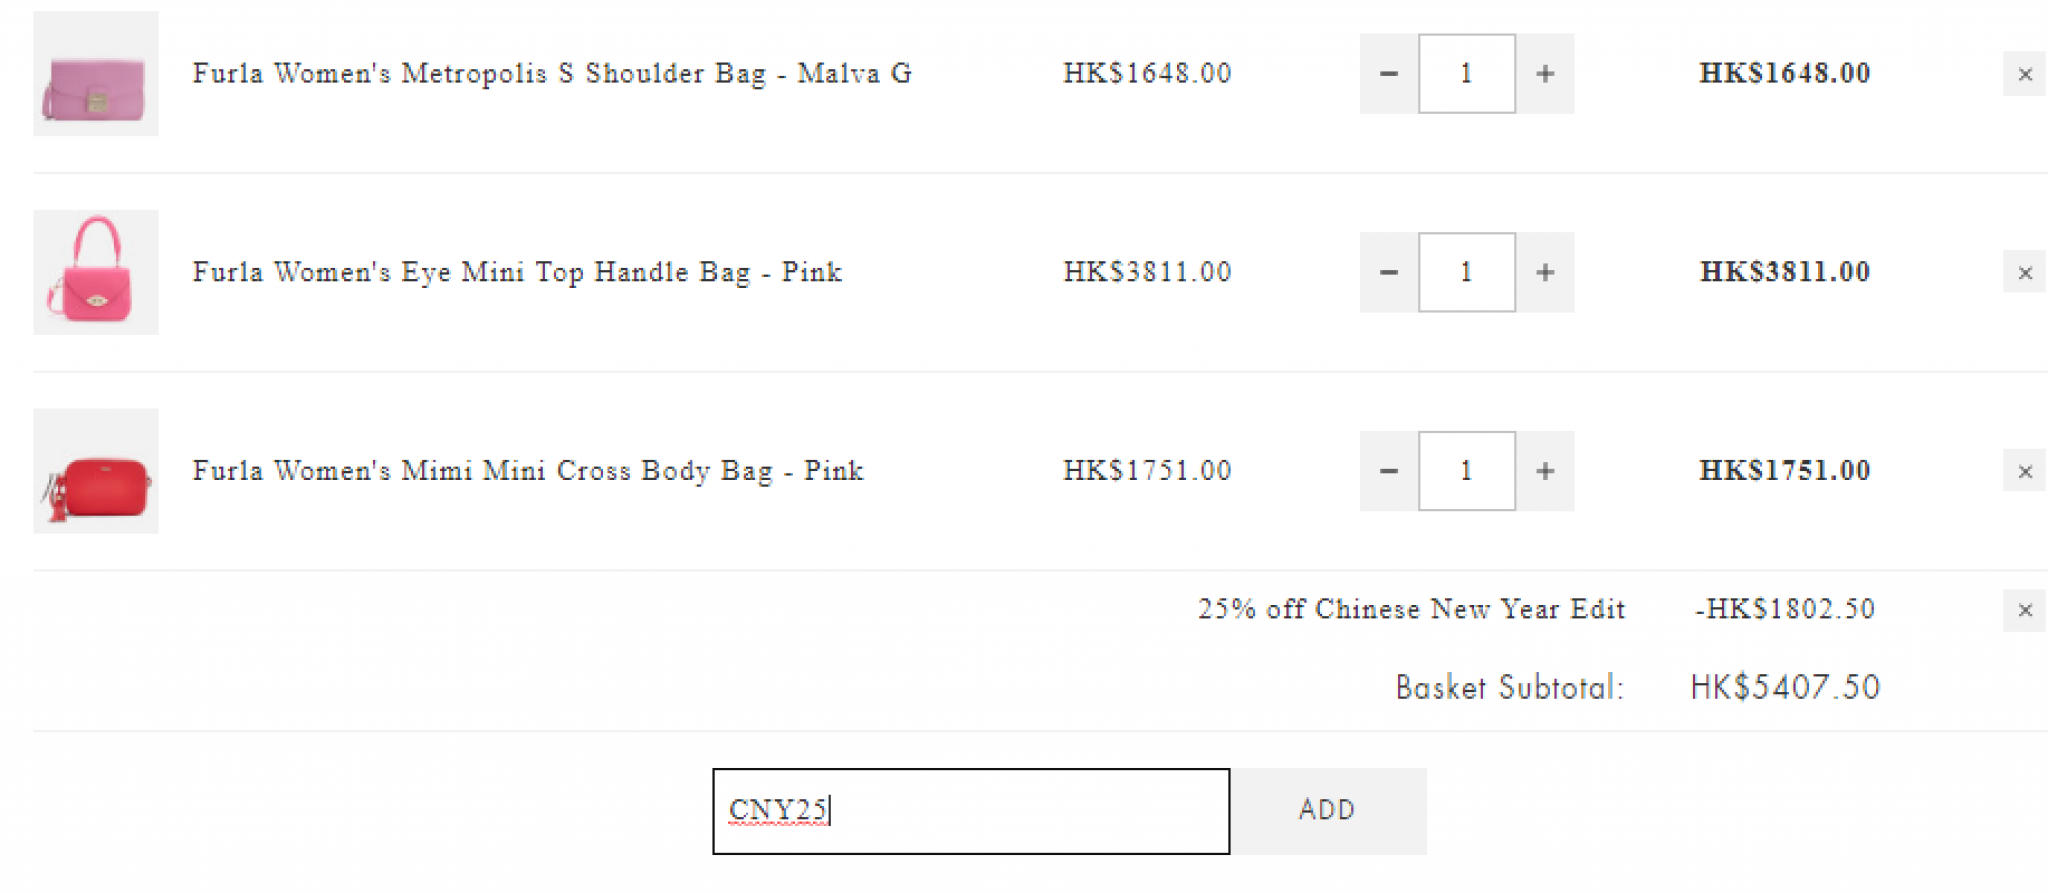Open Furla Mimi Mini Cross Body Bag link

pos(527,471)
